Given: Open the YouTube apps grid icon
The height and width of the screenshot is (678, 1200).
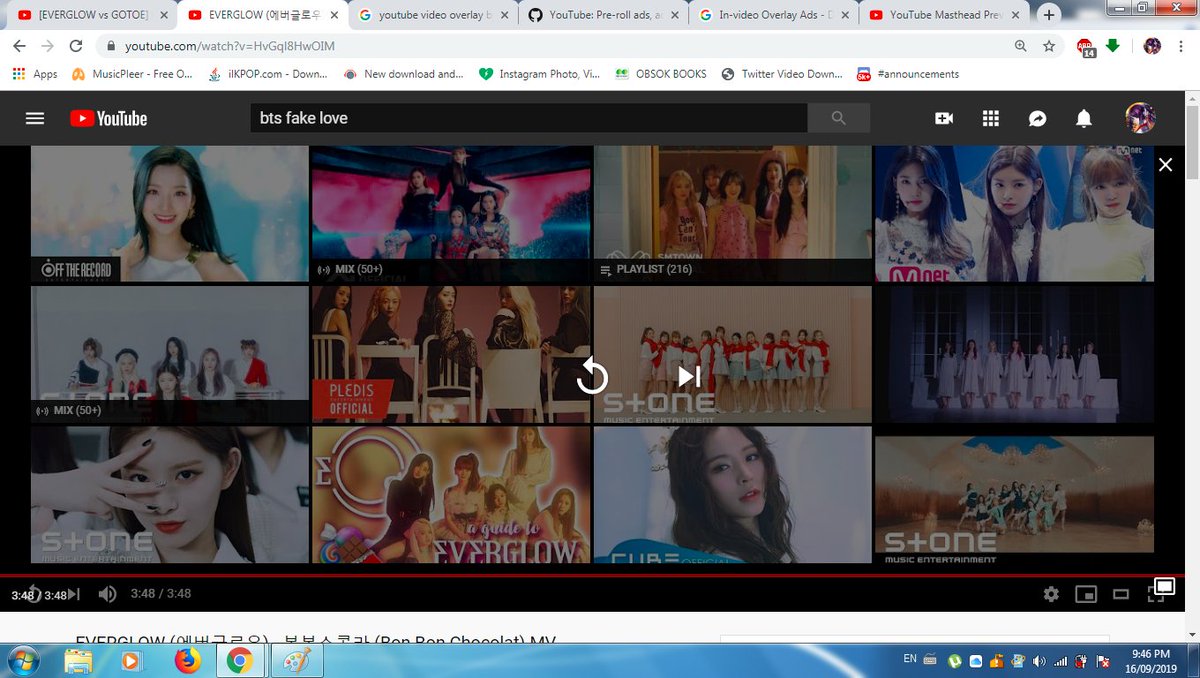Looking at the screenshot, I should (x=991, y=118).
